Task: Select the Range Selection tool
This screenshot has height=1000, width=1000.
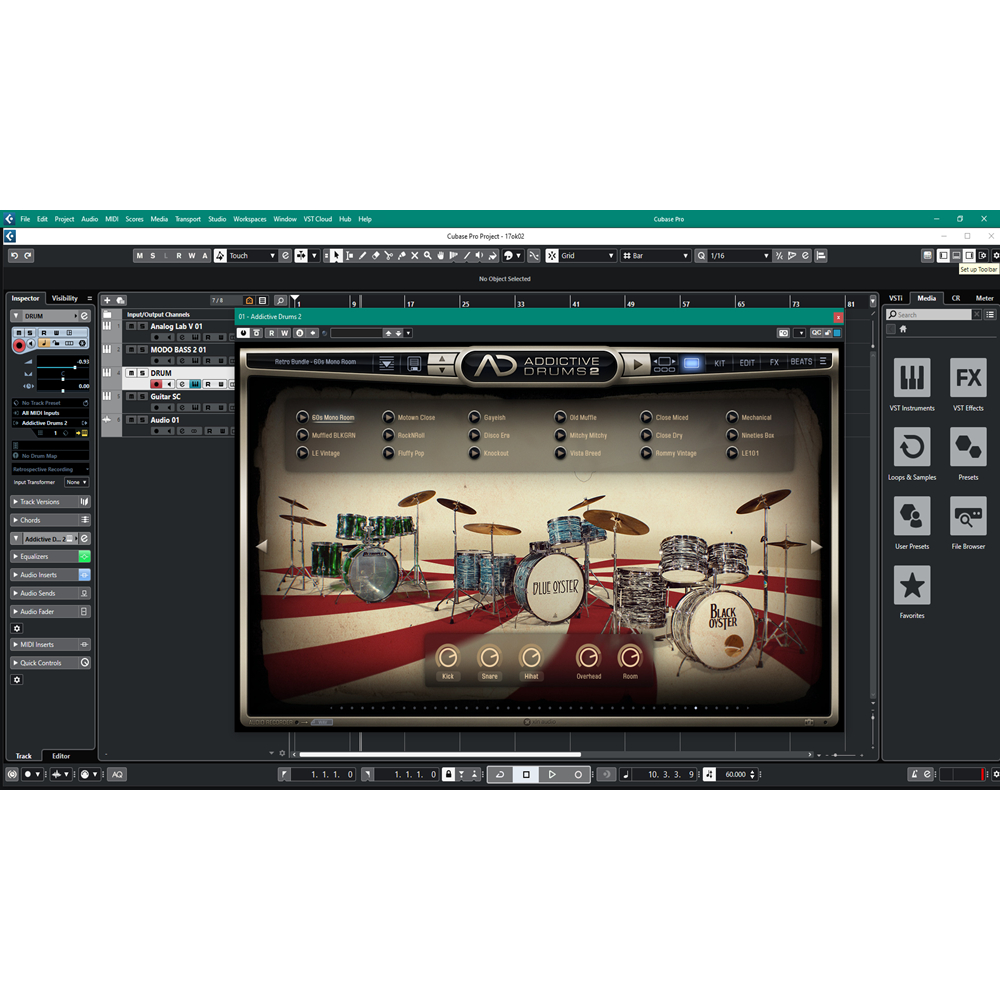Action: 349,256
